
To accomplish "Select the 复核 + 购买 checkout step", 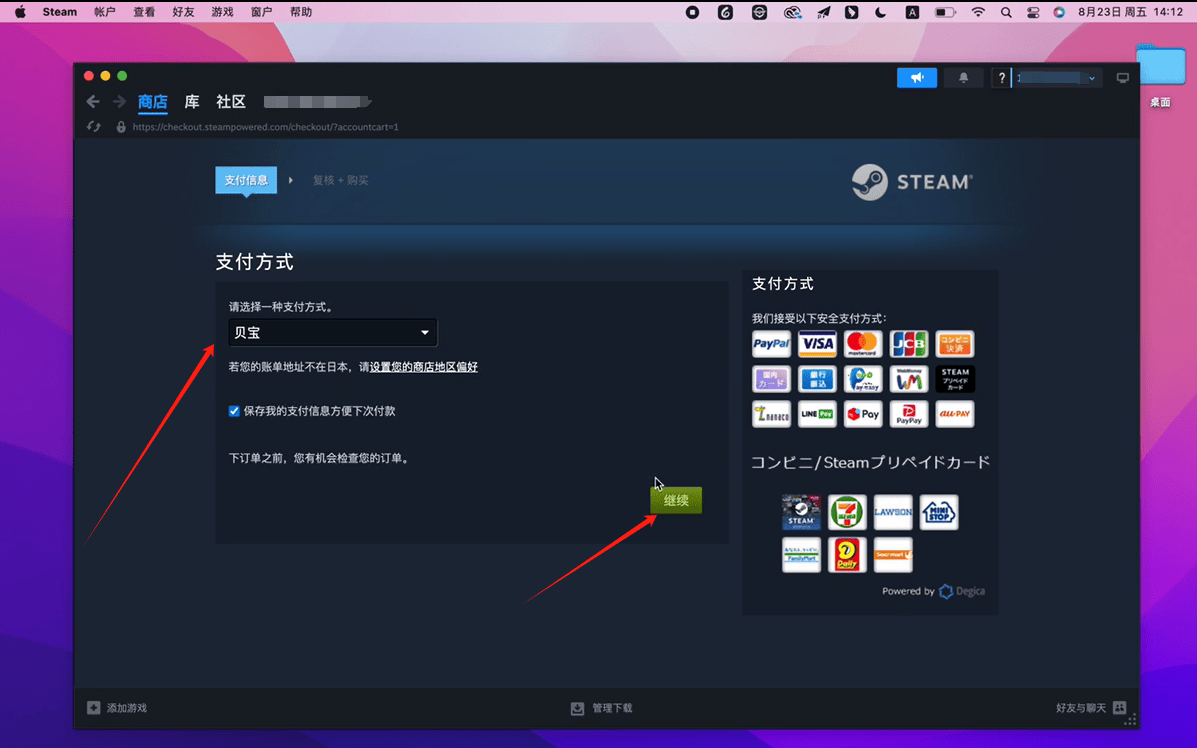I will click(x=340, y=180).
